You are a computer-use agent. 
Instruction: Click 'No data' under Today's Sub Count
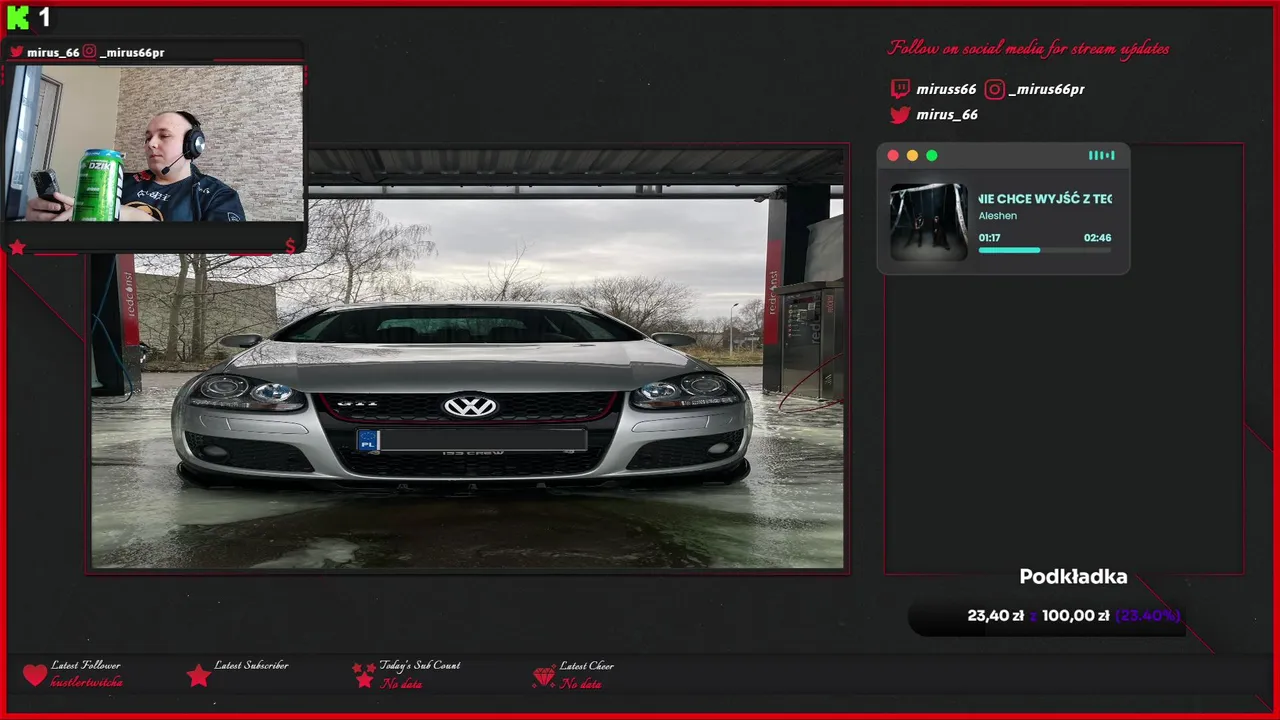tap(401, 684)
